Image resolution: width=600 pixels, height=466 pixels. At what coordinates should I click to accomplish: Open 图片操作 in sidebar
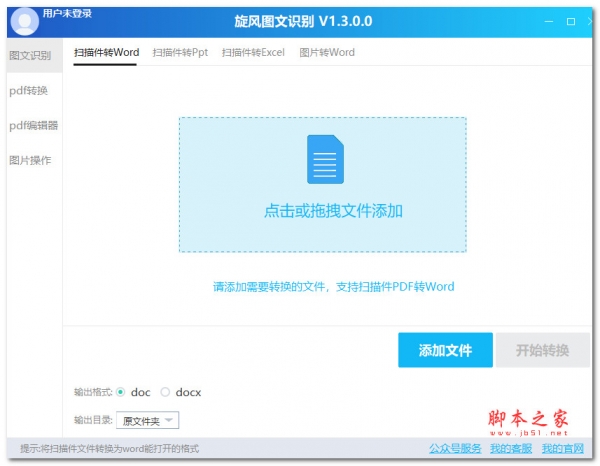[30, 160]
